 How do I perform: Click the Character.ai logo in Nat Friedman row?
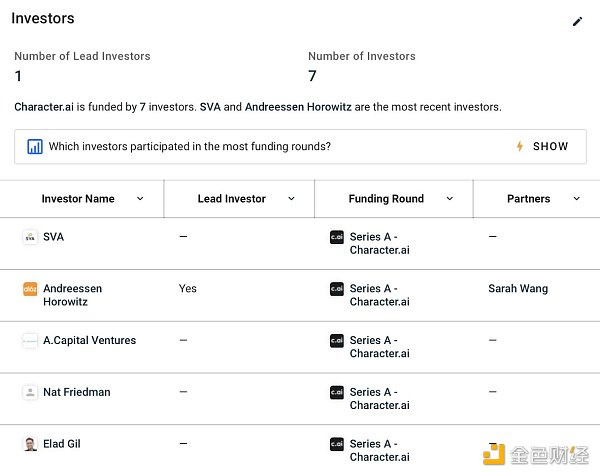pos(337,393)
